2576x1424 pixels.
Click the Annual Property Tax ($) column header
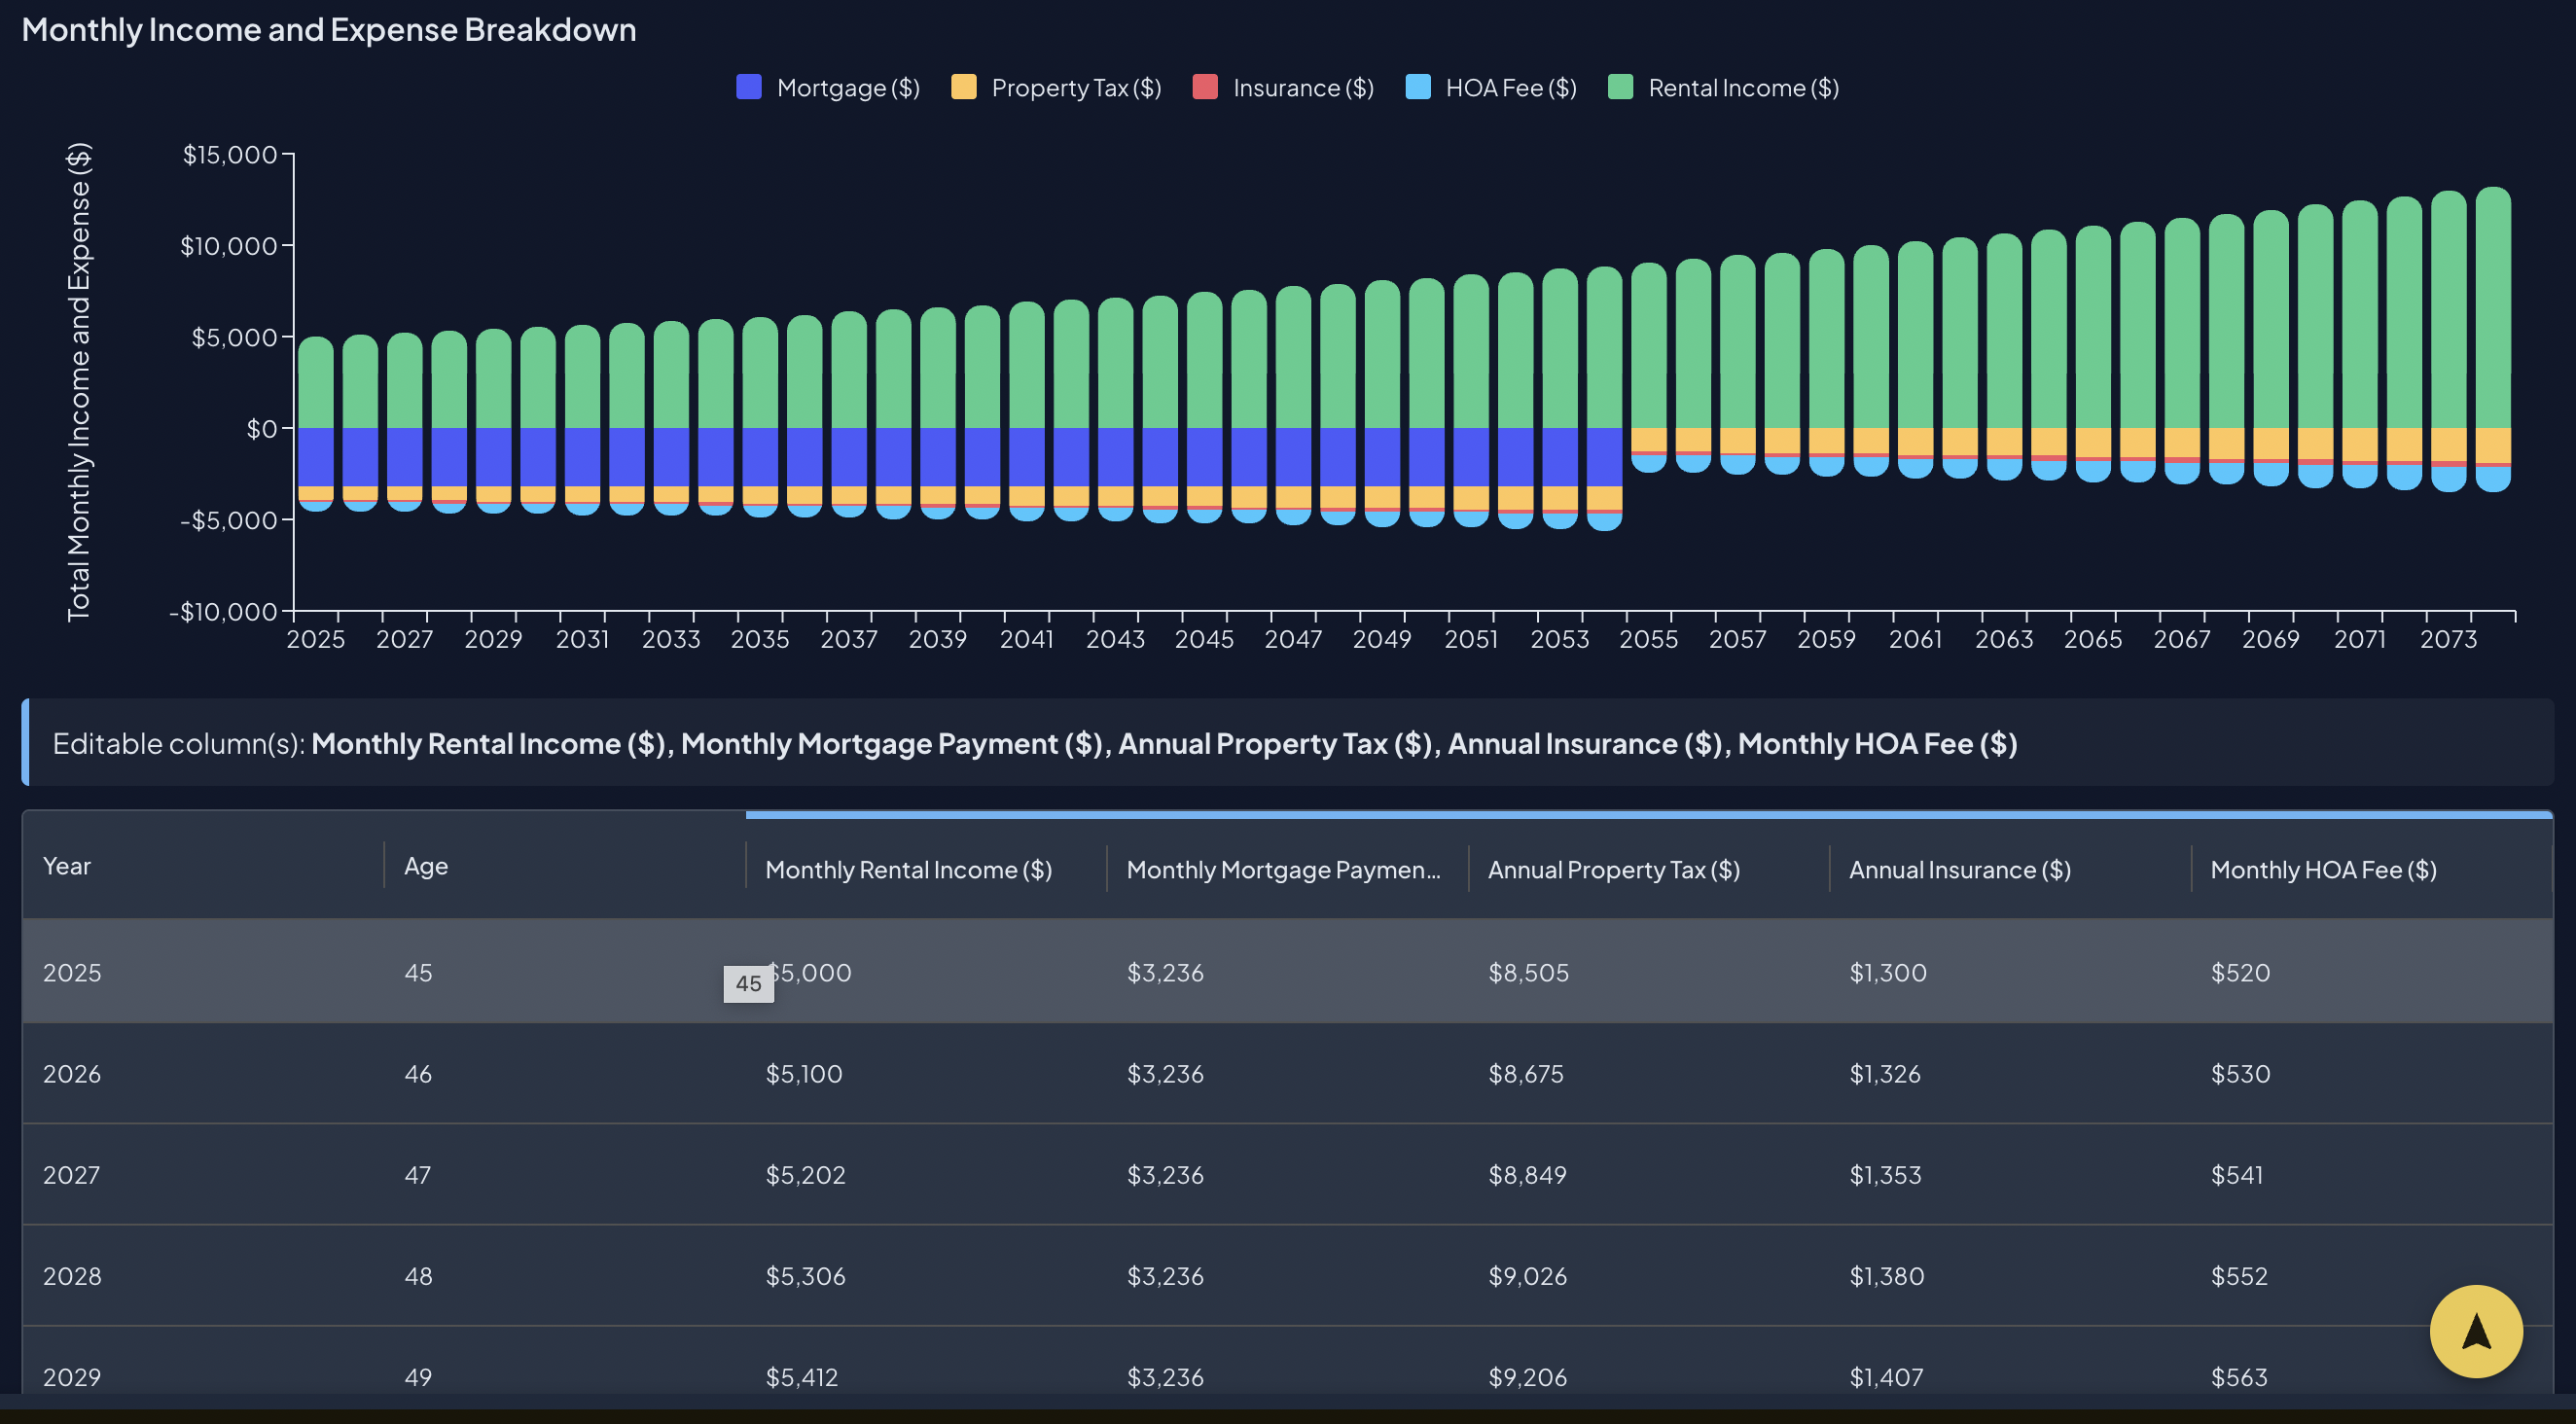point(1613,870)
